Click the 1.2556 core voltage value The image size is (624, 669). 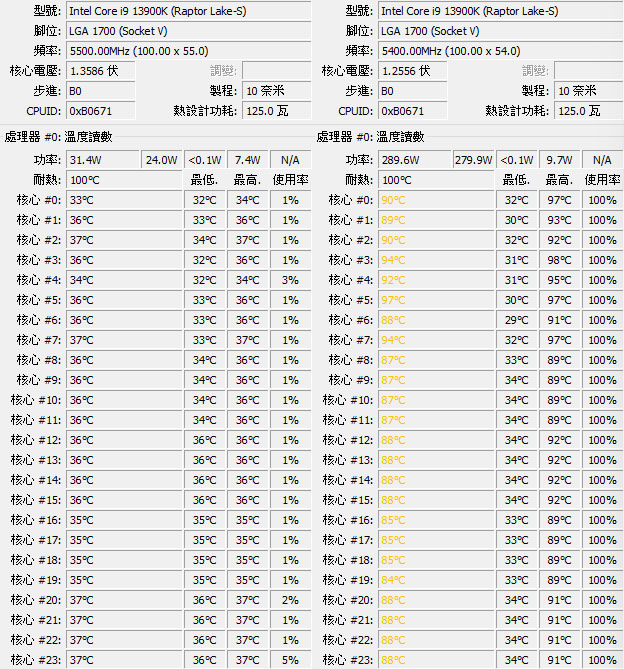(x=413, y=71)
